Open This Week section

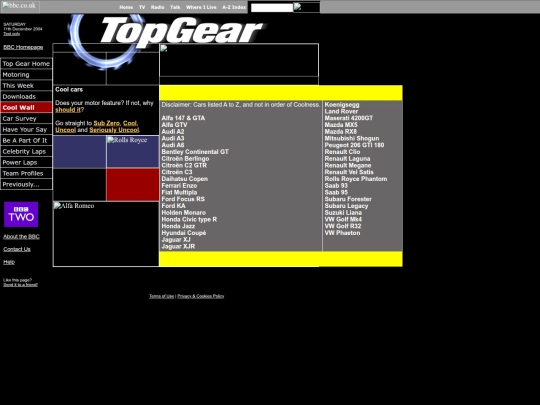tap(26, 86)
